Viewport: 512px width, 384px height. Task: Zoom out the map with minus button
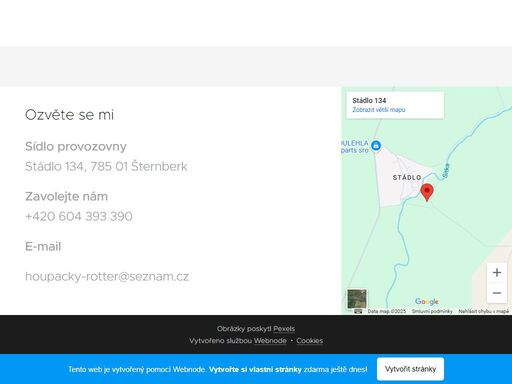(x=497, y=293)
